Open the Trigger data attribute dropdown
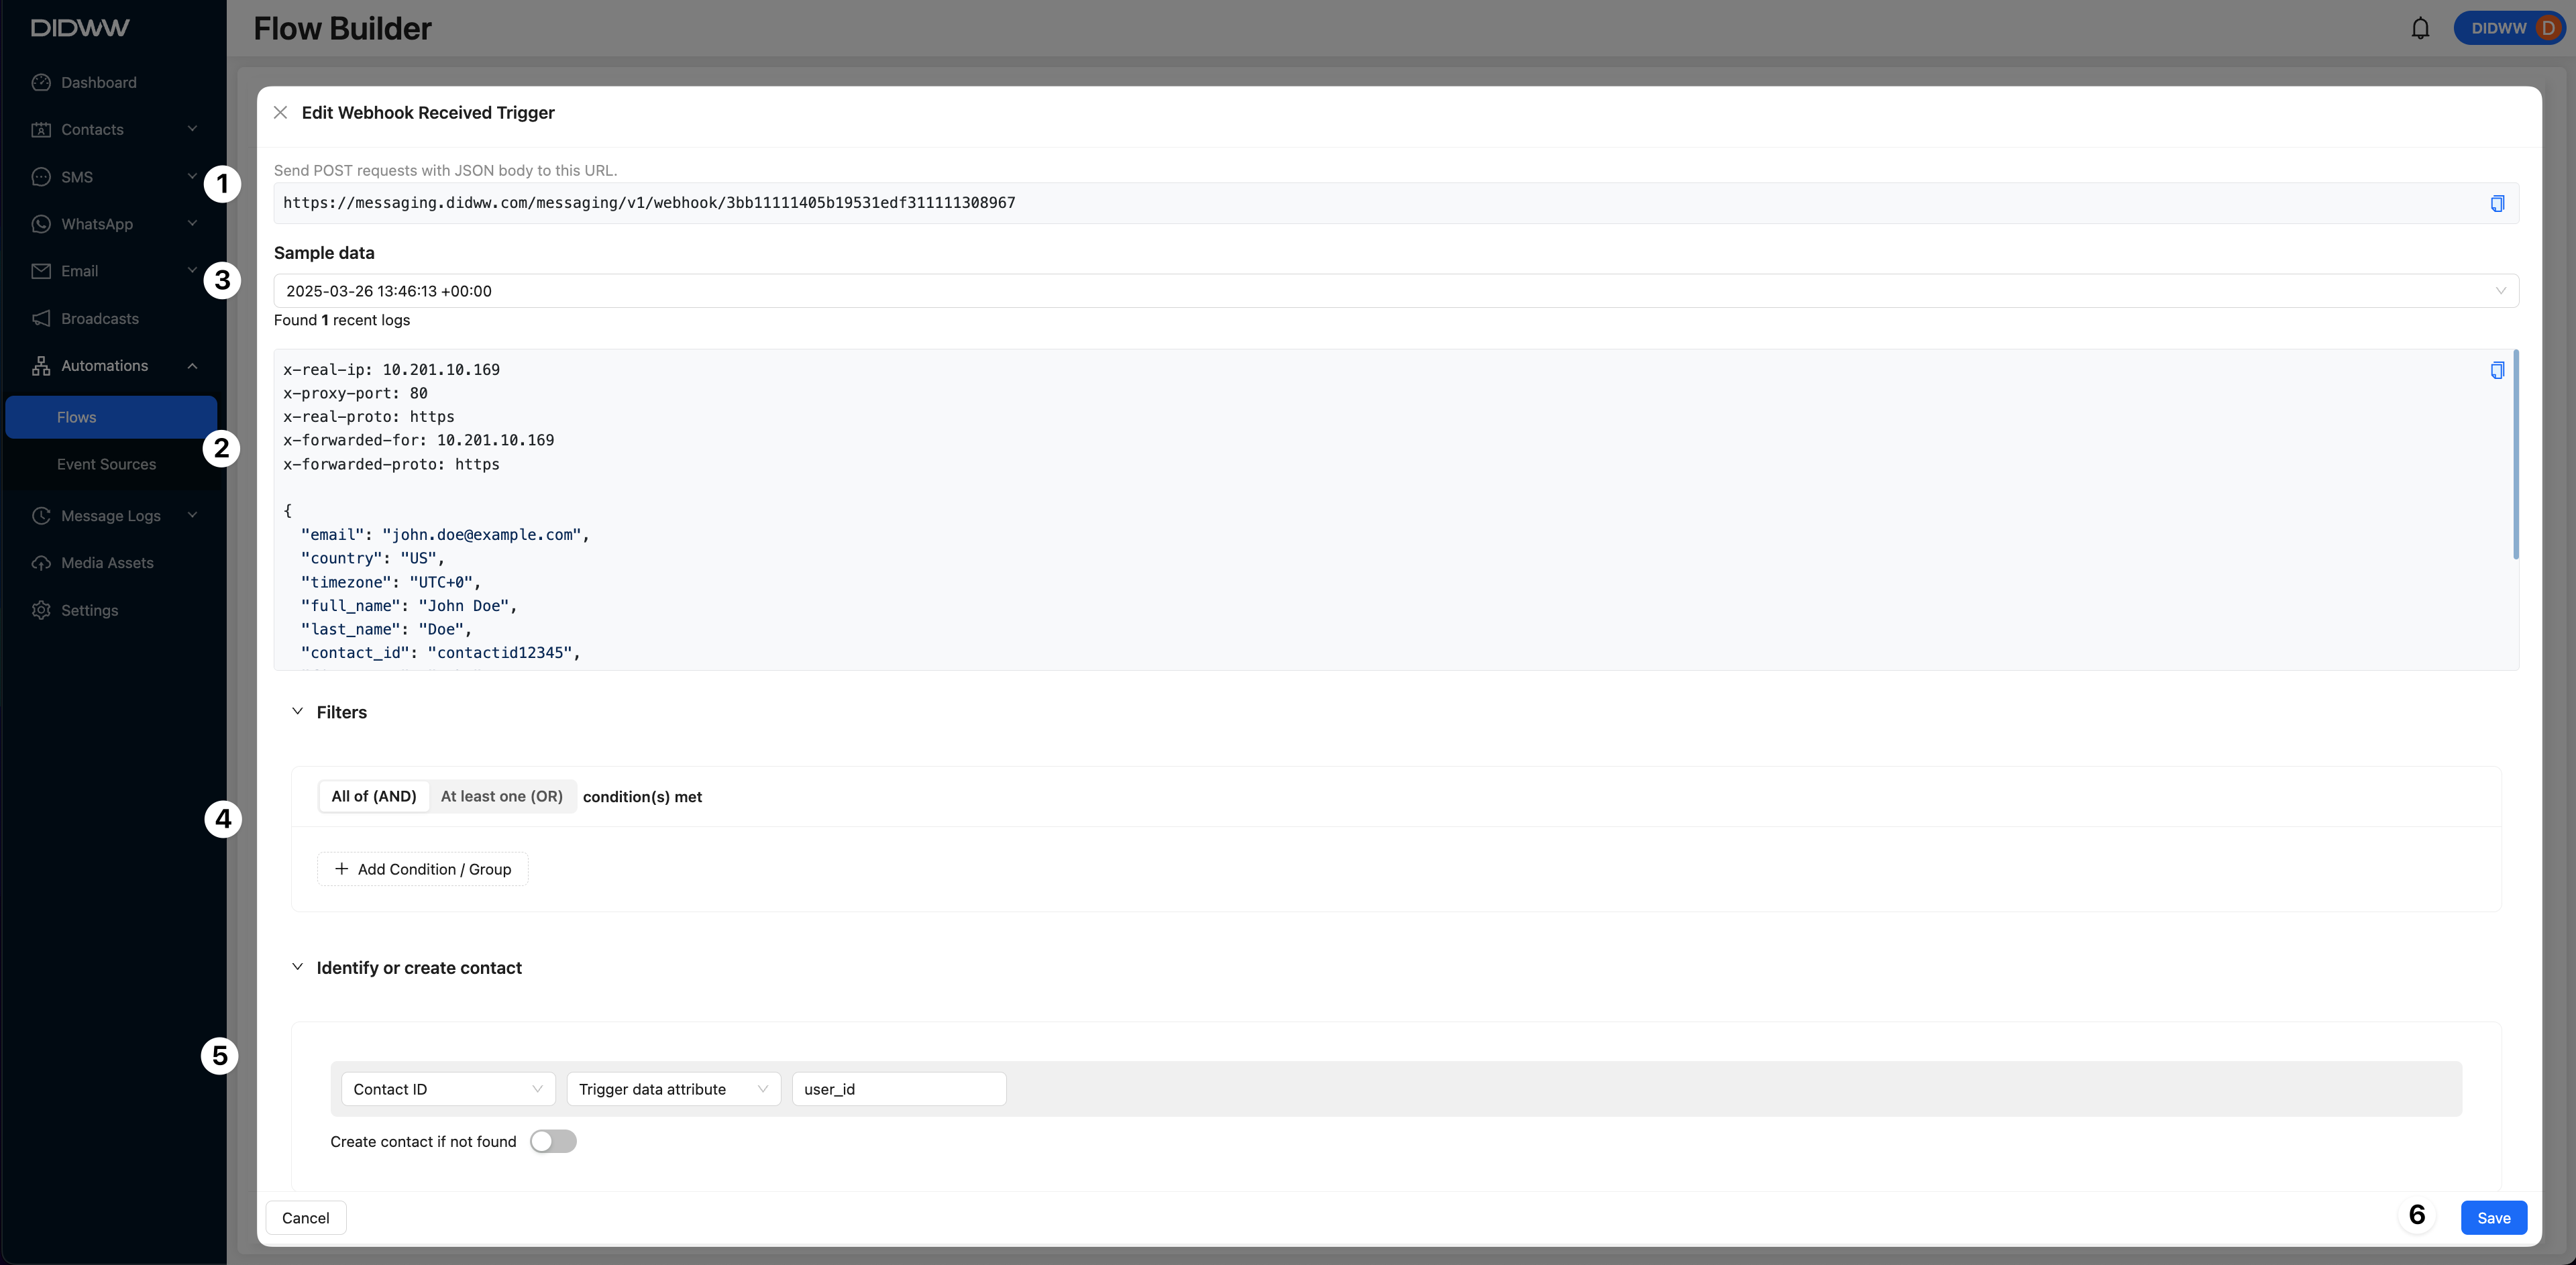This screenshot has width=2576, height=1265. point(673,1089)
